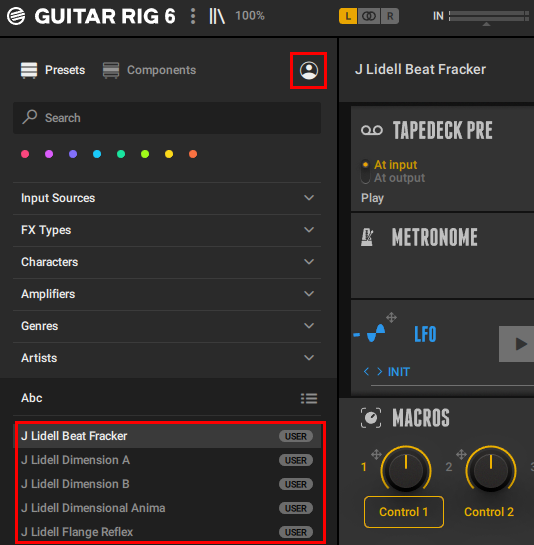This screenshot has width=534, height=545.
Task: Filter by the orange color tag
Action: [193, 154]
